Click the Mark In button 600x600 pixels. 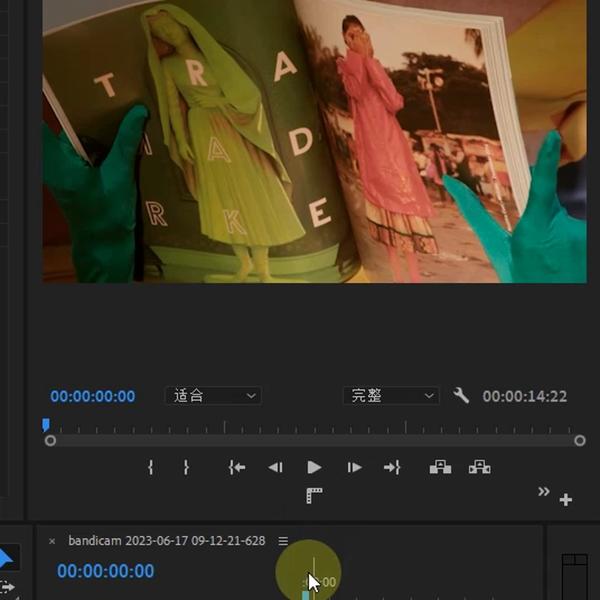coord(151,467)
